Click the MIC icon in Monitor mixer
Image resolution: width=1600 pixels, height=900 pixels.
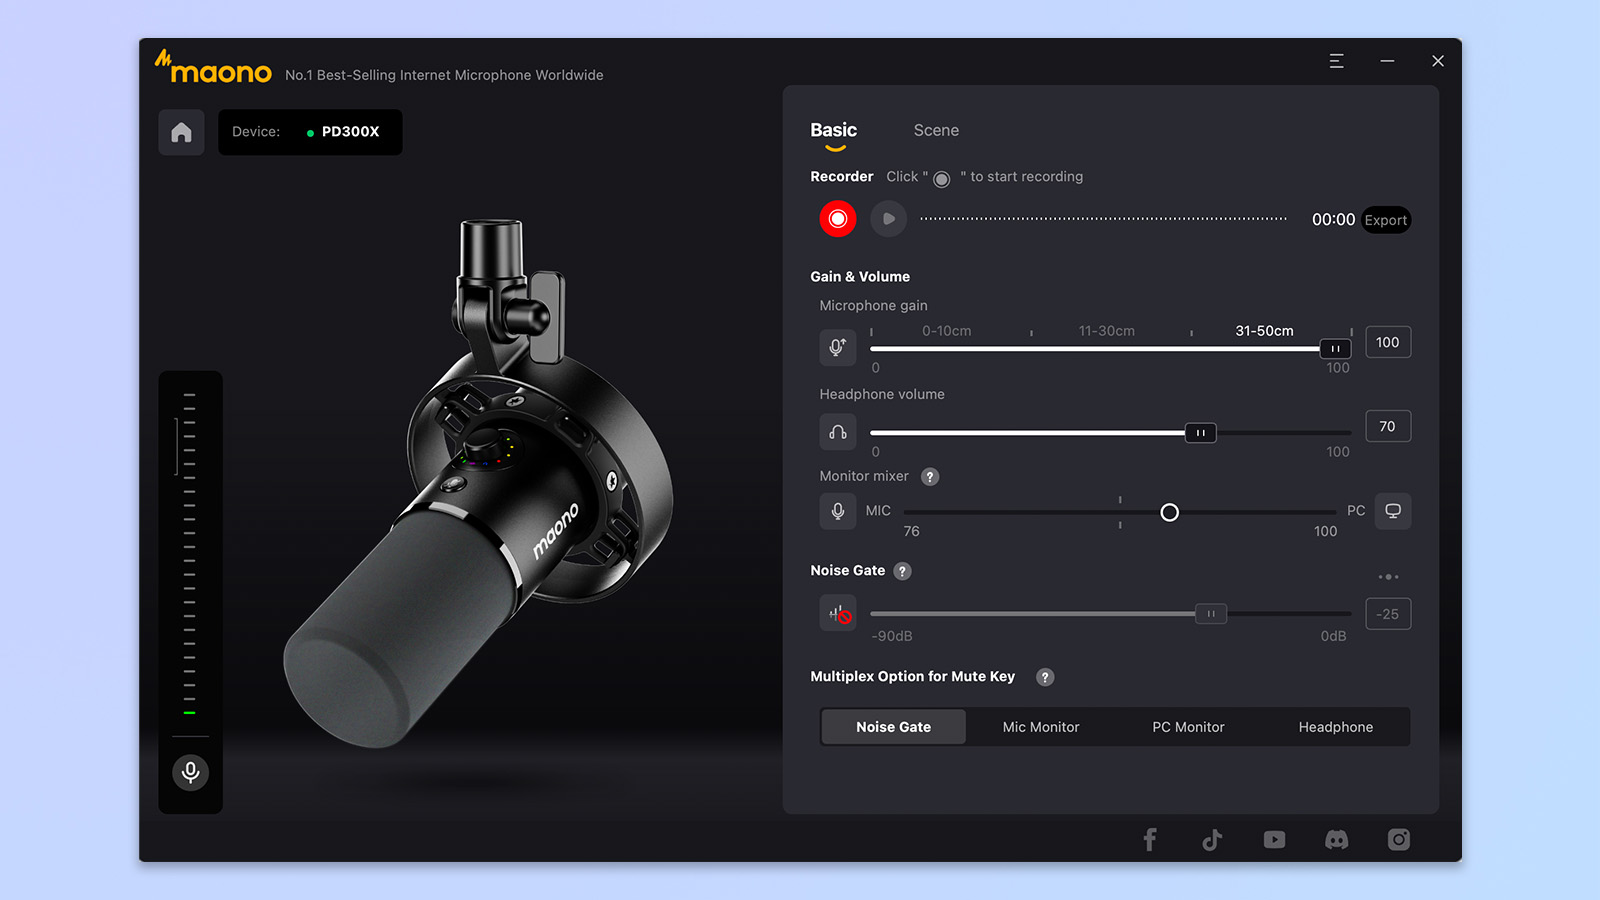[x=838, y=511]
